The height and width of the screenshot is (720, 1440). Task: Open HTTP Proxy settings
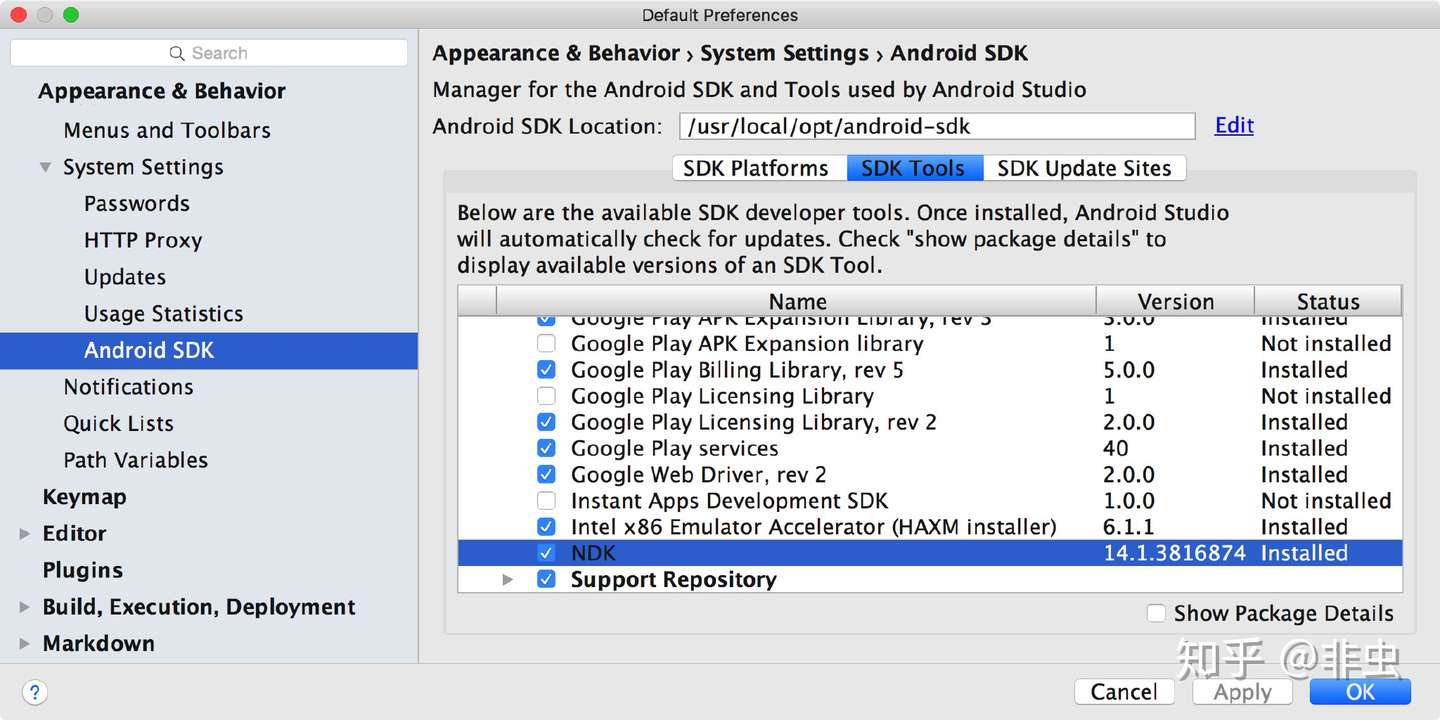point(143,240)
